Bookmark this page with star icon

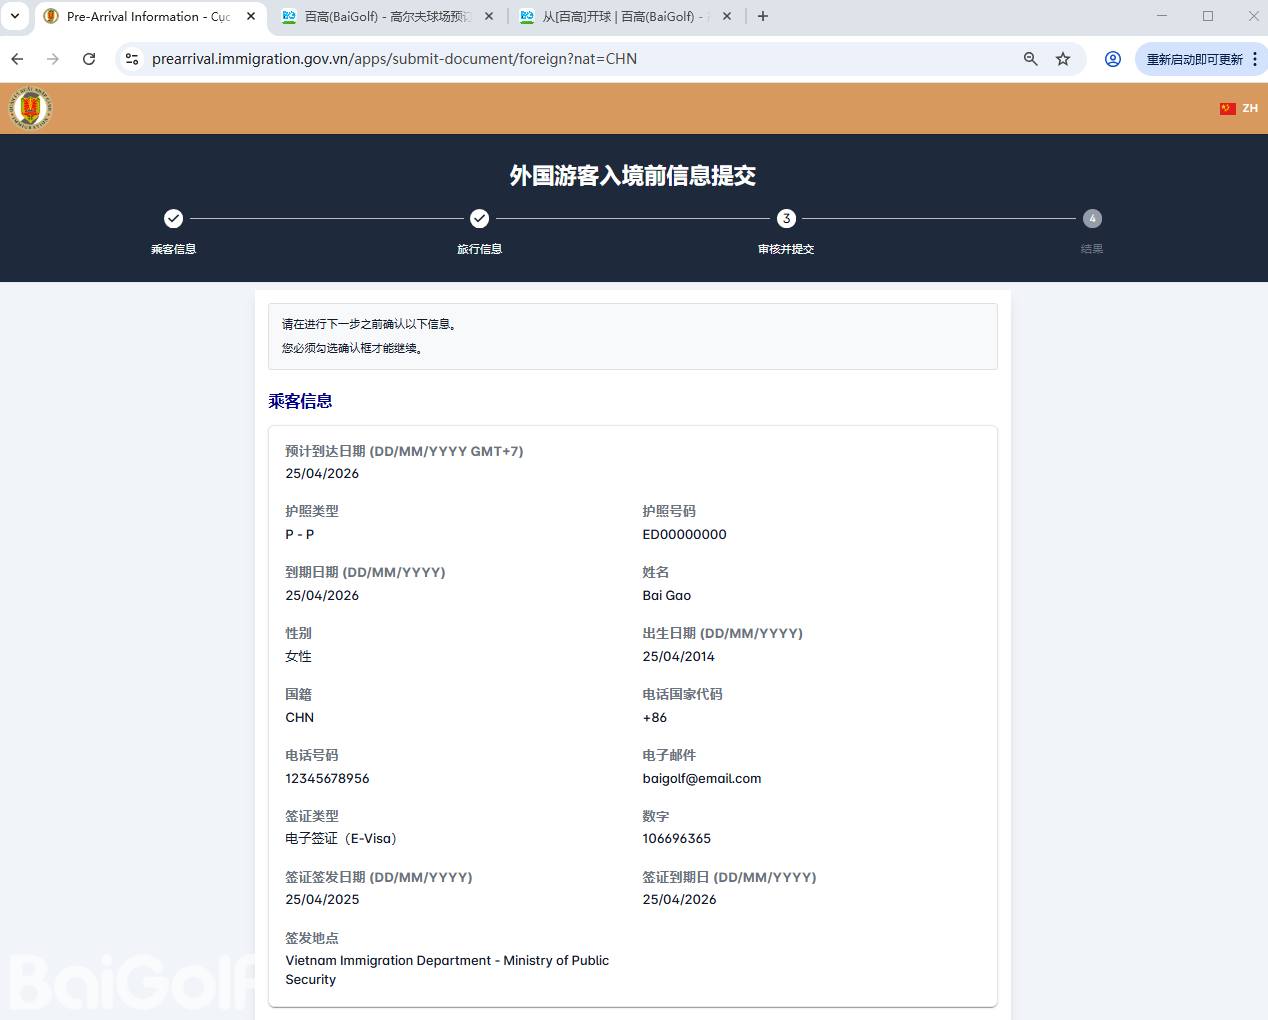[x=1063, y=59]
